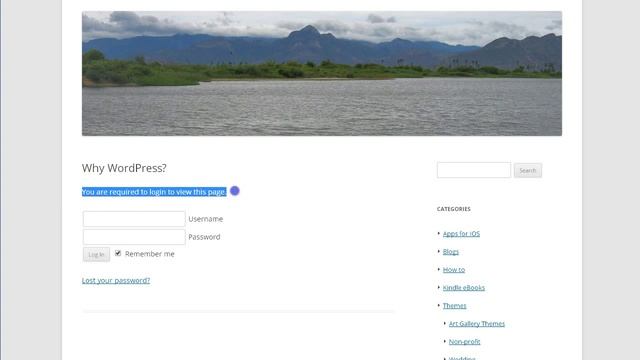Toggle the Remember me checkbox
The width and height of the screenshot is (640, 360).
pos(118,253)
